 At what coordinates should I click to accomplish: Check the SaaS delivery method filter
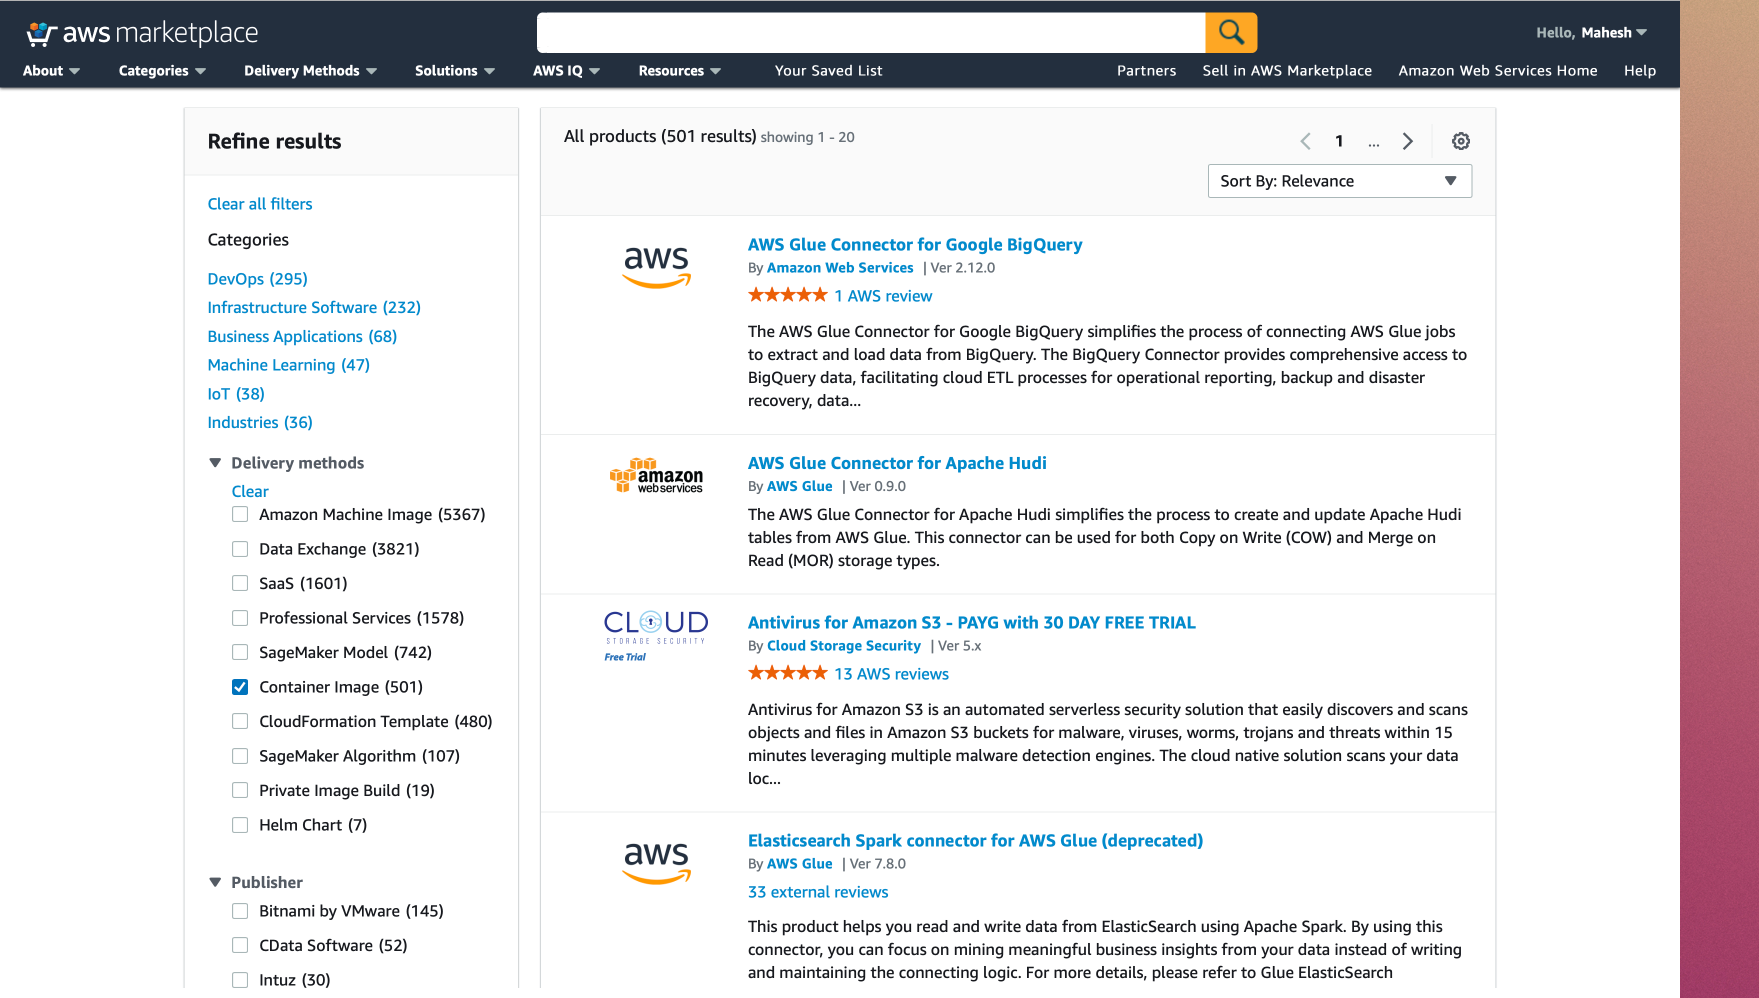click(x=240, y=583)
